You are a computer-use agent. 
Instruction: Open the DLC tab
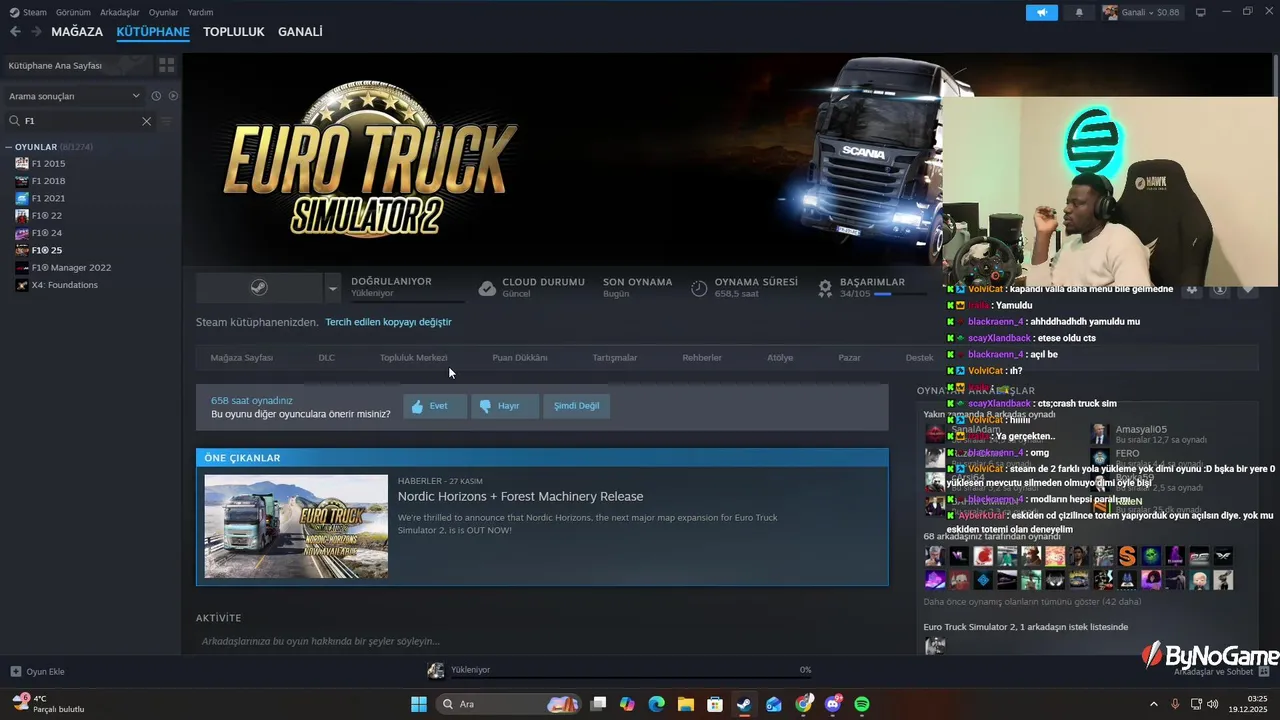326,357
